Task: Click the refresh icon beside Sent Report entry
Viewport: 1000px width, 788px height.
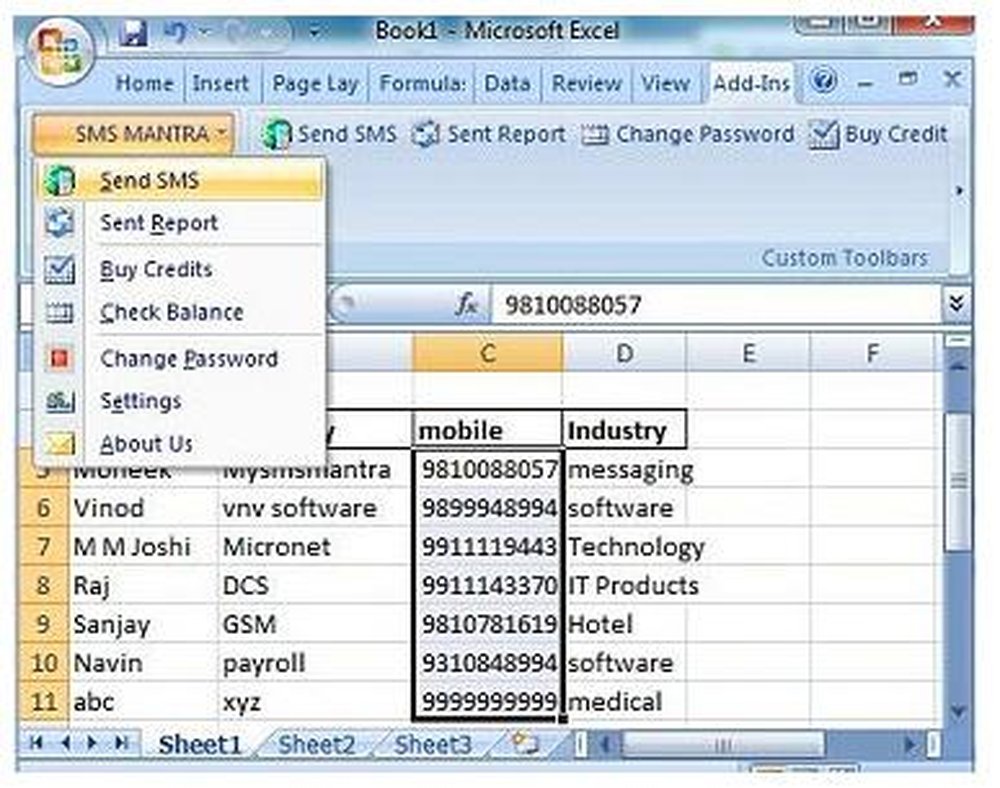Action: (59, 223)
